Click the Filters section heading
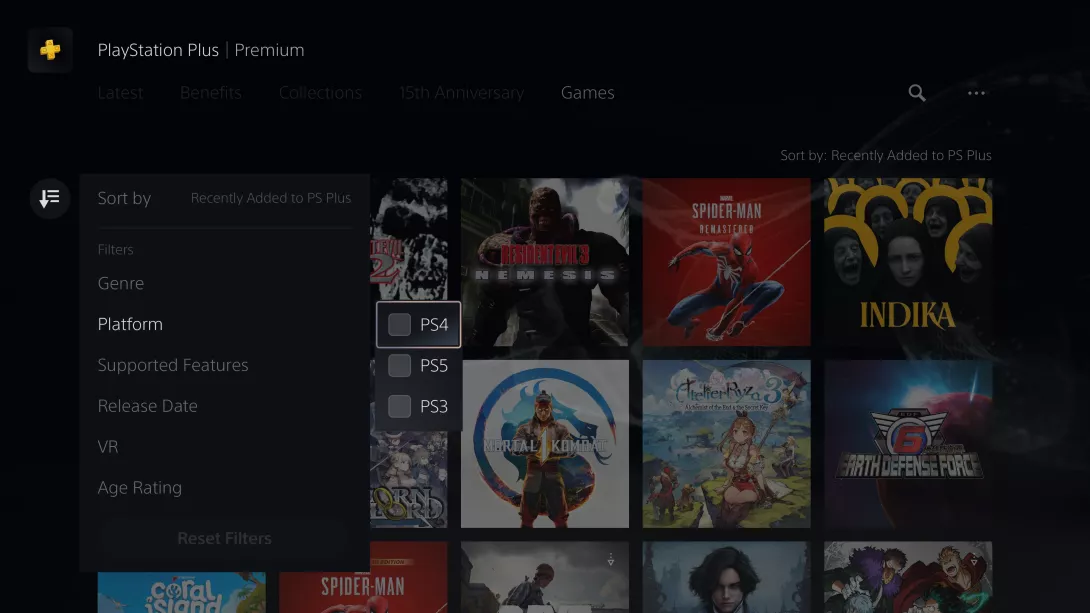Screen dimensions: 1090x613 point(115,249)
